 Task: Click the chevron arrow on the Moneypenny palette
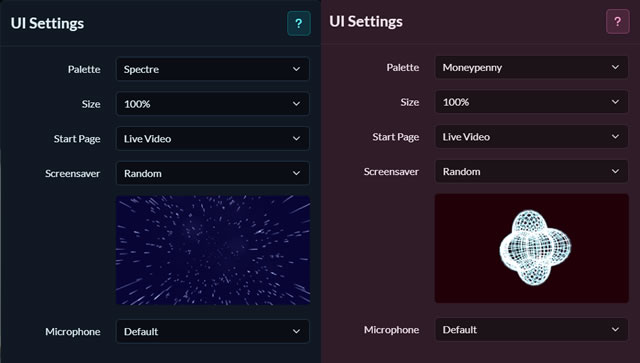[x=615, y=67]
